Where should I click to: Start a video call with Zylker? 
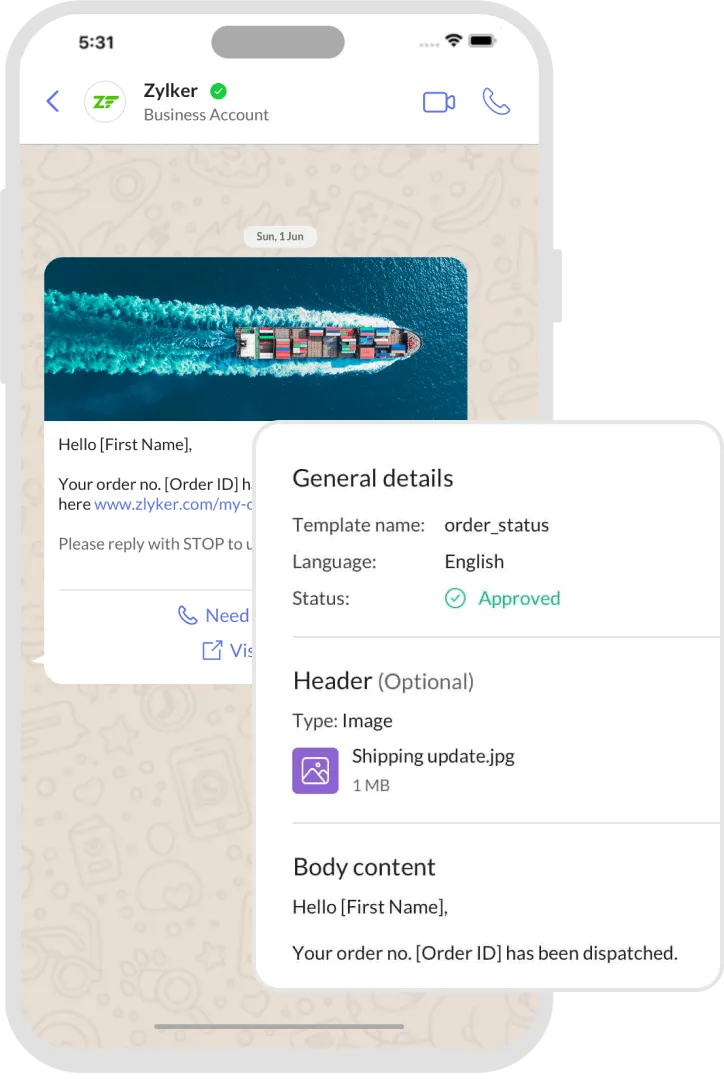click(x=439, y=102)
